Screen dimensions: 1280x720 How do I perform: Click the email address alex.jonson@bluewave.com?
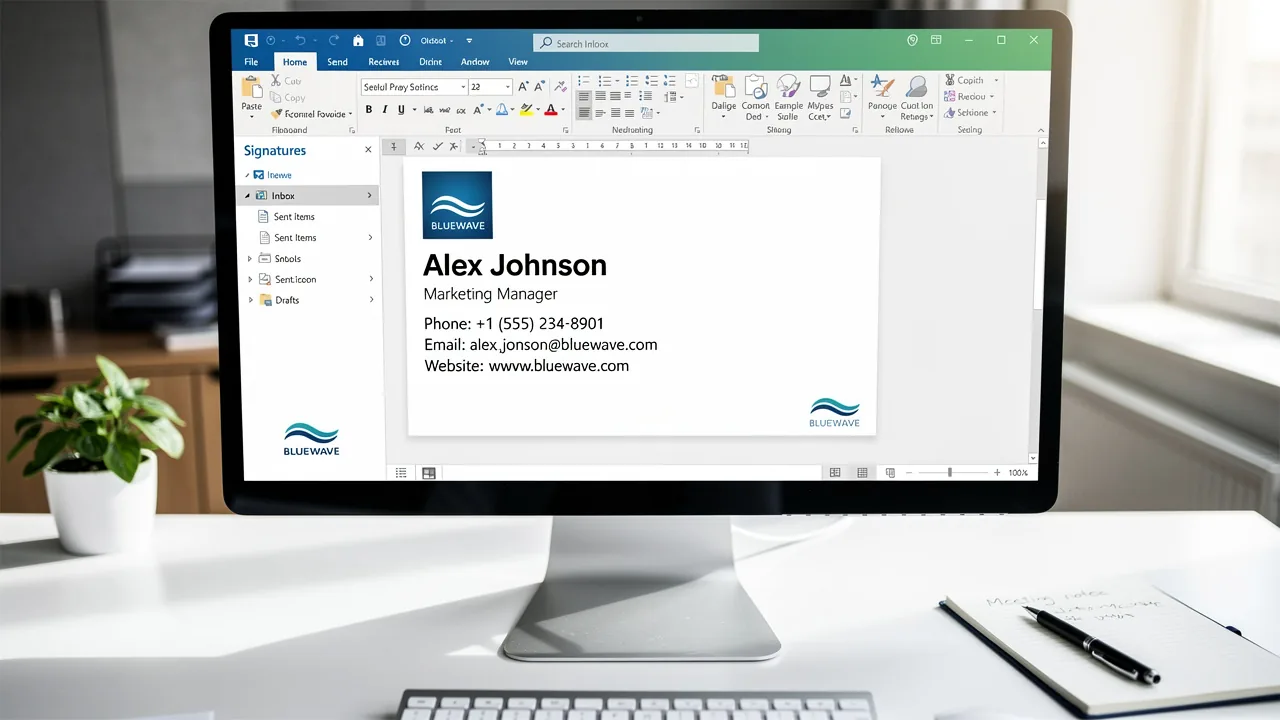point(563,345)
